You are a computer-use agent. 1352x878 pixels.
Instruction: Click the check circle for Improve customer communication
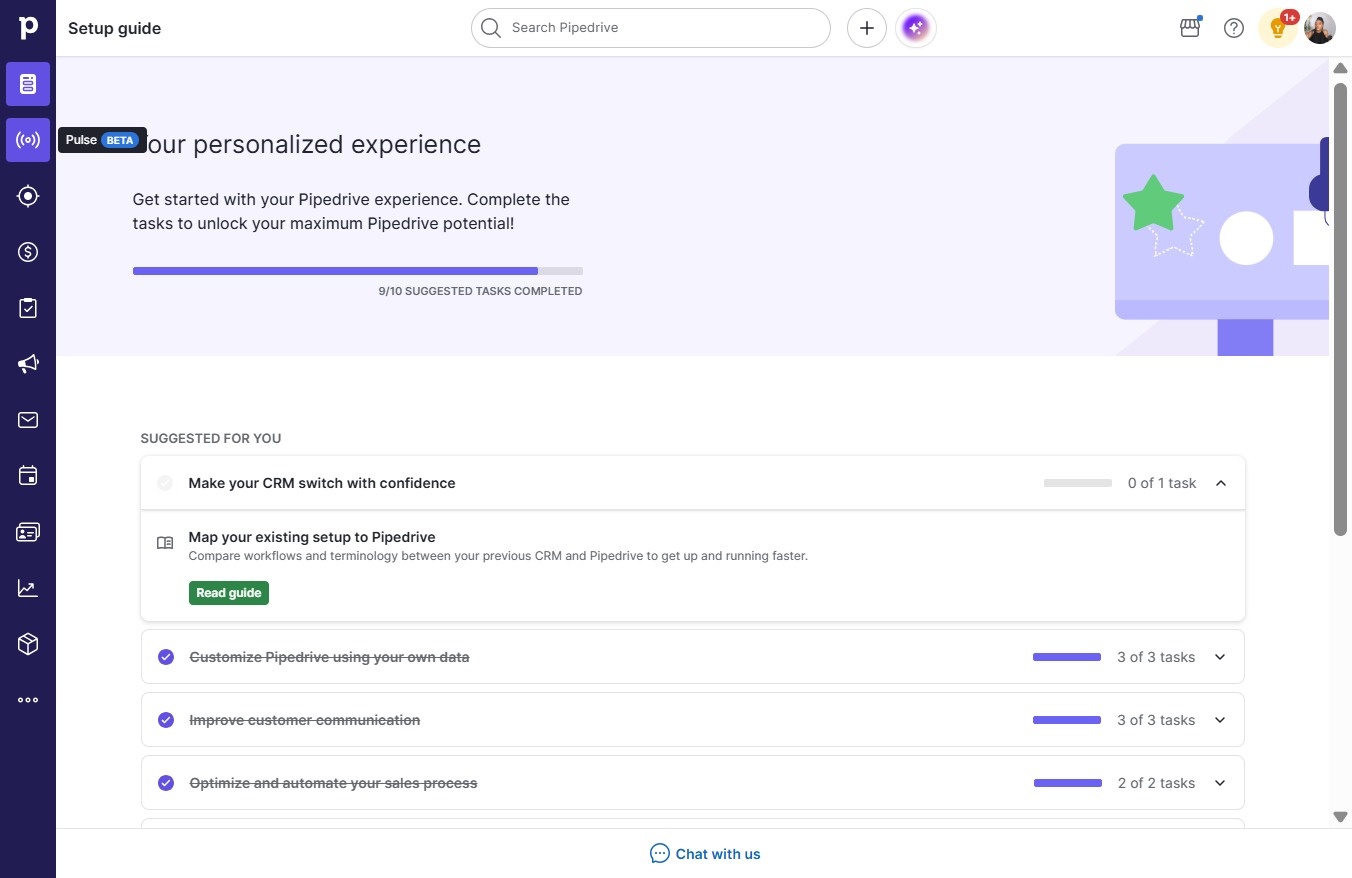166,720
